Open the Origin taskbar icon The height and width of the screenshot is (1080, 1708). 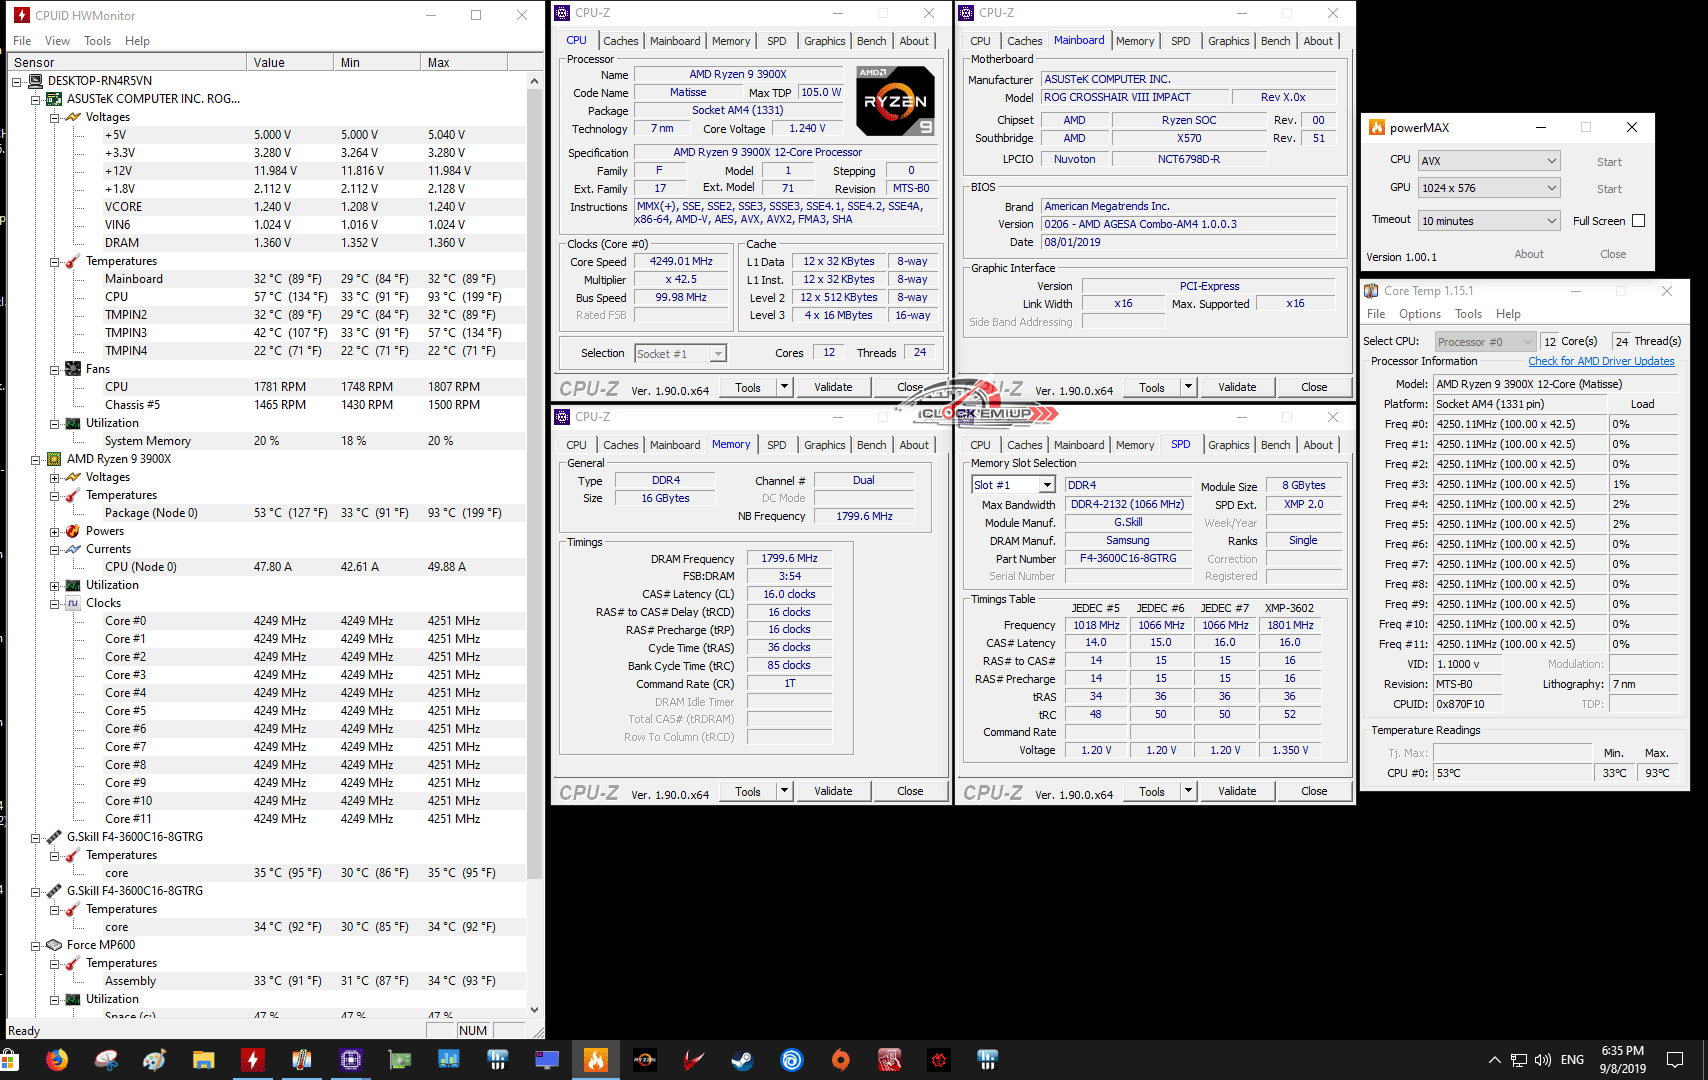(x=840, y=1060)
